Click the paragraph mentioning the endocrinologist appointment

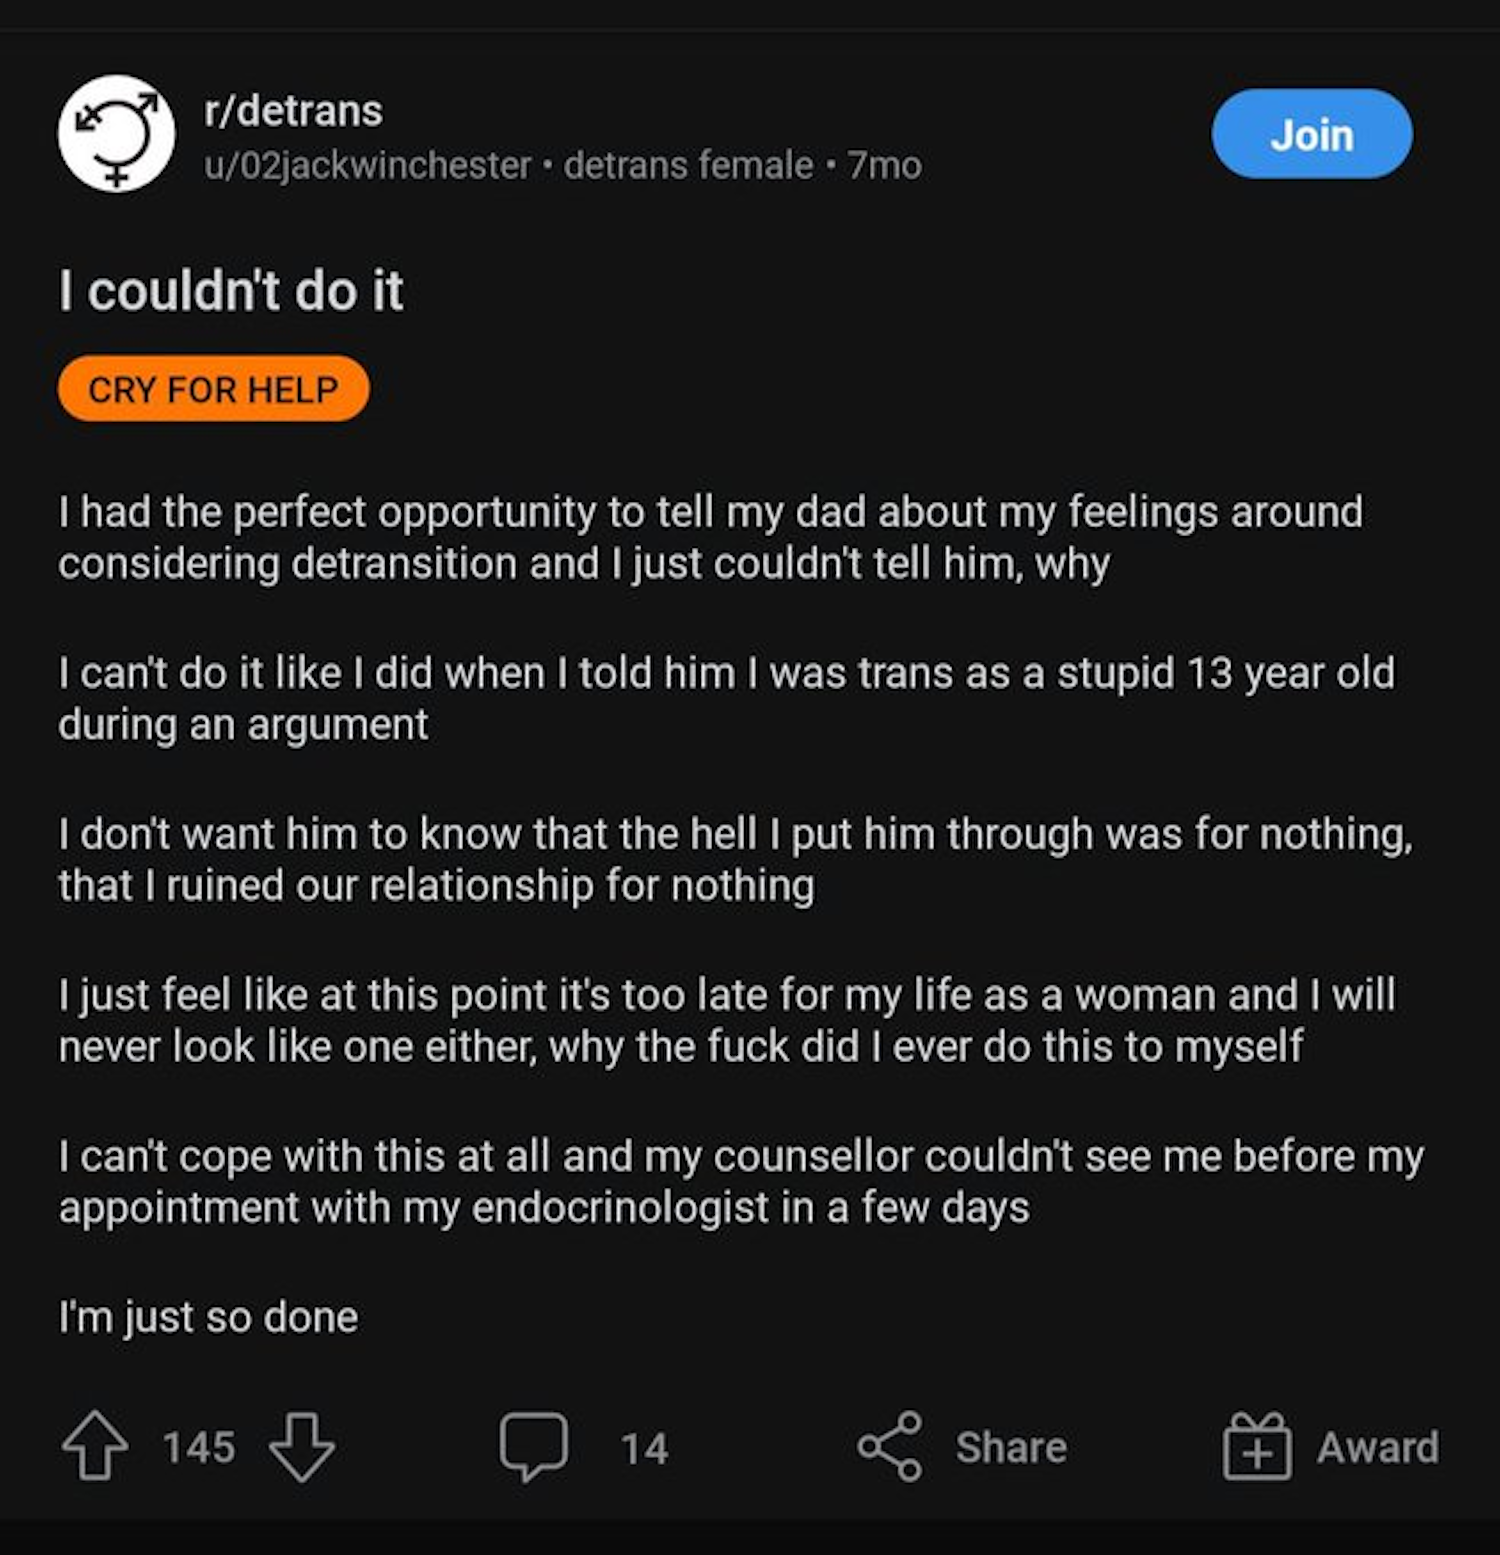[x=740, y=1182]
